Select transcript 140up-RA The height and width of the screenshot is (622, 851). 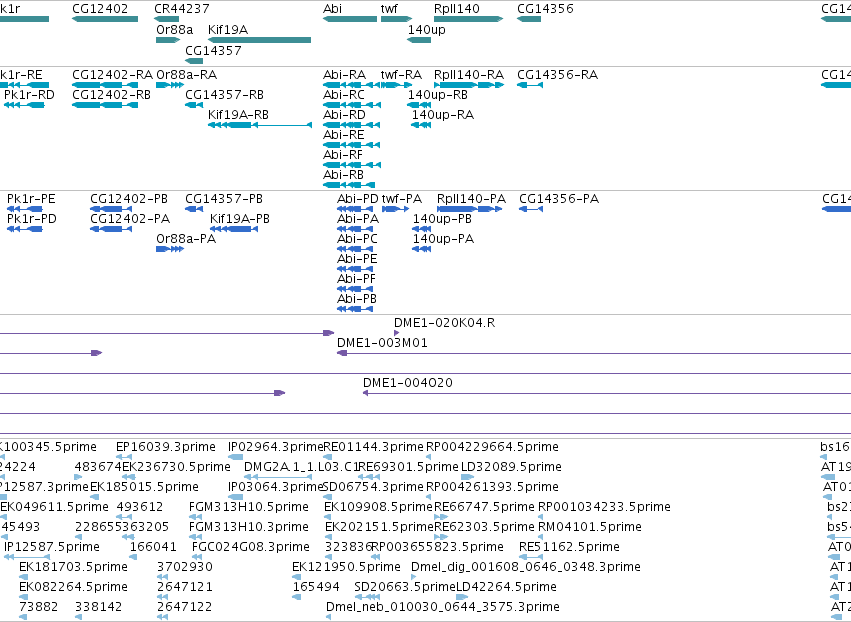pyautogui.click(x=421, y=125)
